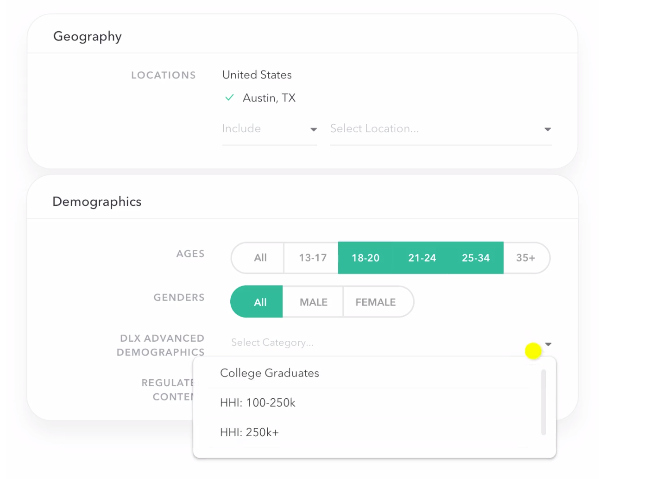The image size is (654, 479).
Task: Enable the 35+ age group
Action: [x=526, y=258]
